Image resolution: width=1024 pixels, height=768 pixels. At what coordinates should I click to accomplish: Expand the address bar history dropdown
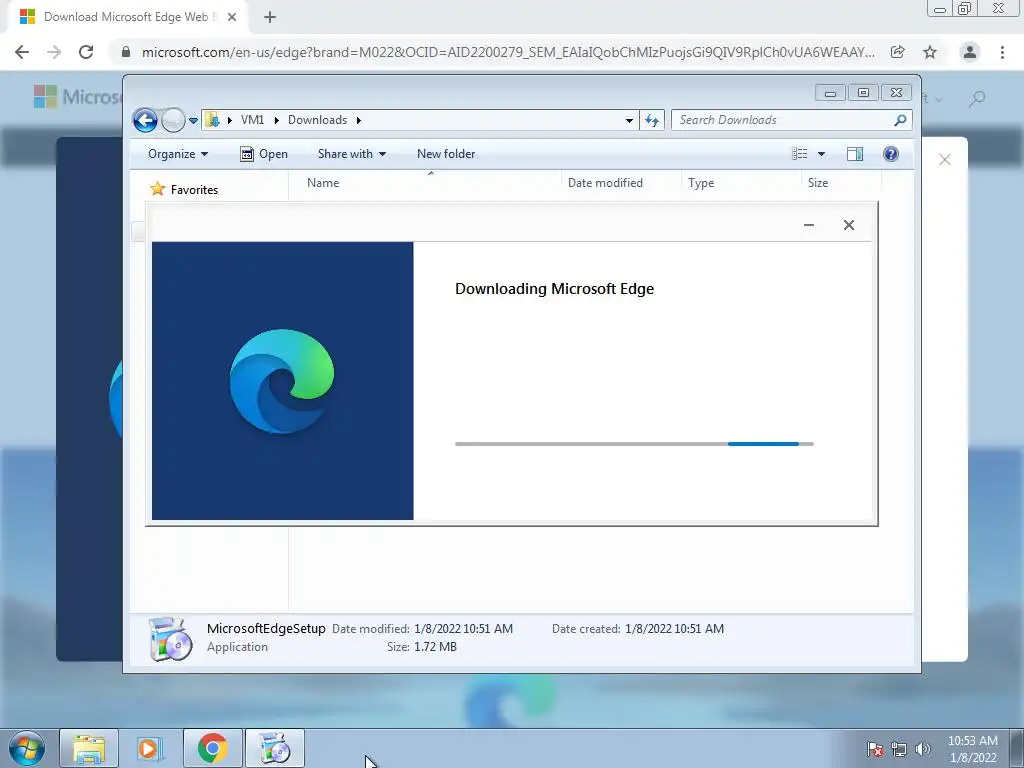[629, 120]
